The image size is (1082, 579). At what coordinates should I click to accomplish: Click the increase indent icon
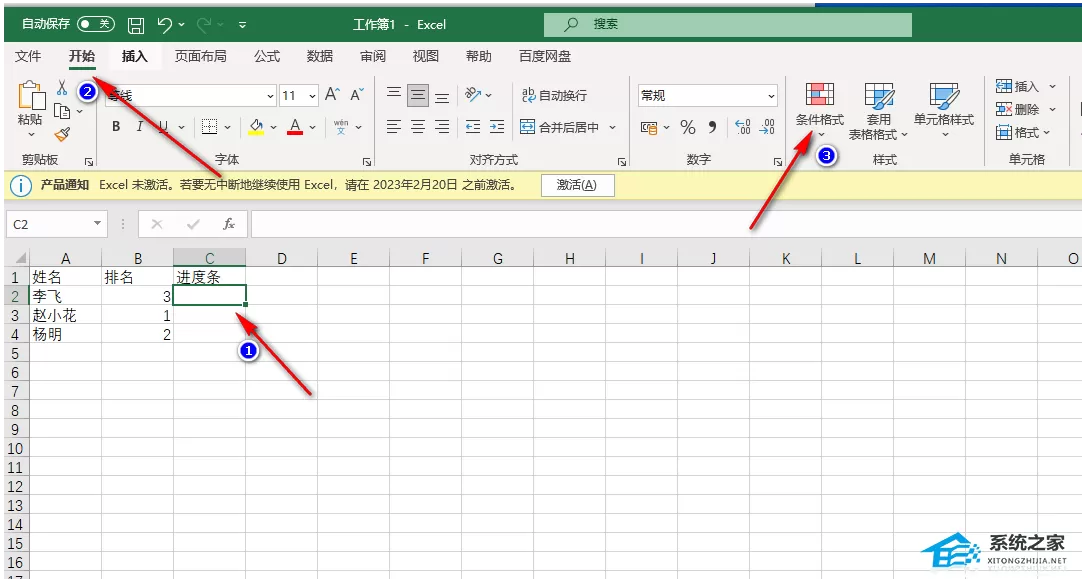tap(497, 126)
